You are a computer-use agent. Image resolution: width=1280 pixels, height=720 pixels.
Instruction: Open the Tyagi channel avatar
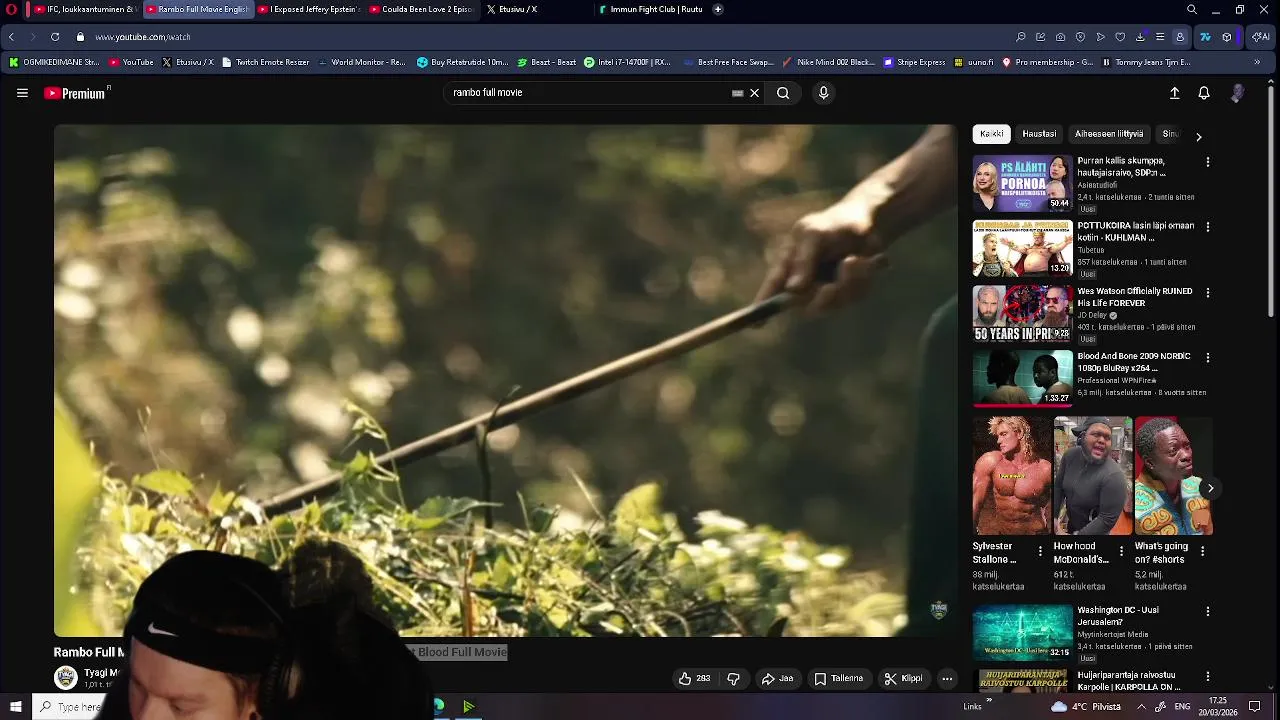[66, 678]
